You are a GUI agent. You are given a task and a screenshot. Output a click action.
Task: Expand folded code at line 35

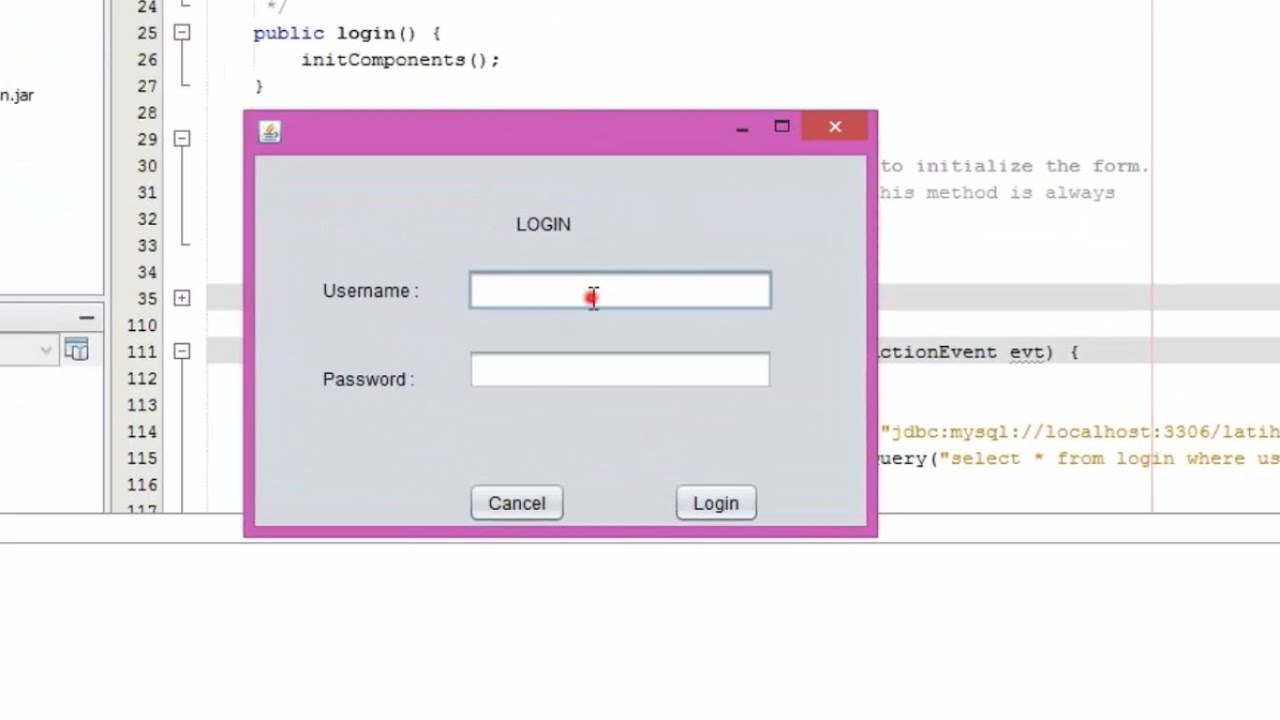(182, 298)
